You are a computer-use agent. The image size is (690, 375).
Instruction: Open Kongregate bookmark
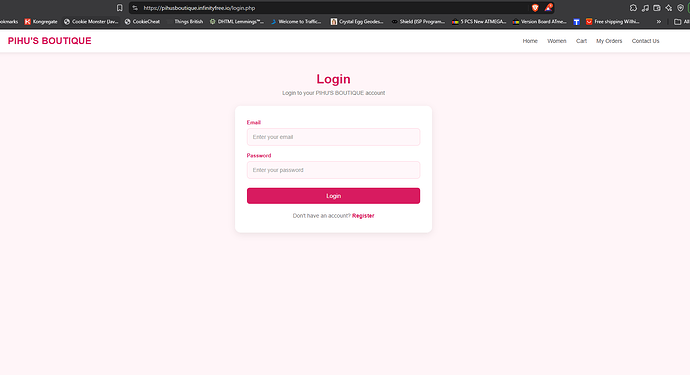point(41,22)
